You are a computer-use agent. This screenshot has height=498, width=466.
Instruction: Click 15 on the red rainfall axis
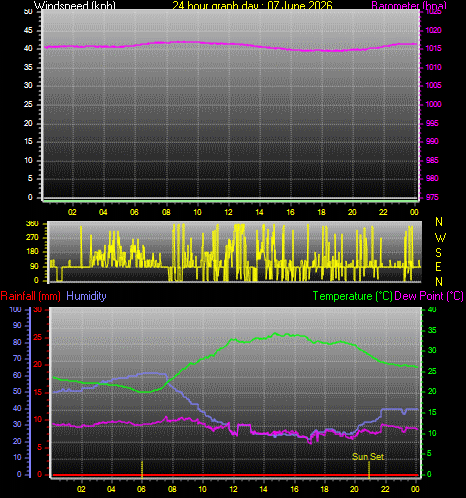(x=38, y=392)
